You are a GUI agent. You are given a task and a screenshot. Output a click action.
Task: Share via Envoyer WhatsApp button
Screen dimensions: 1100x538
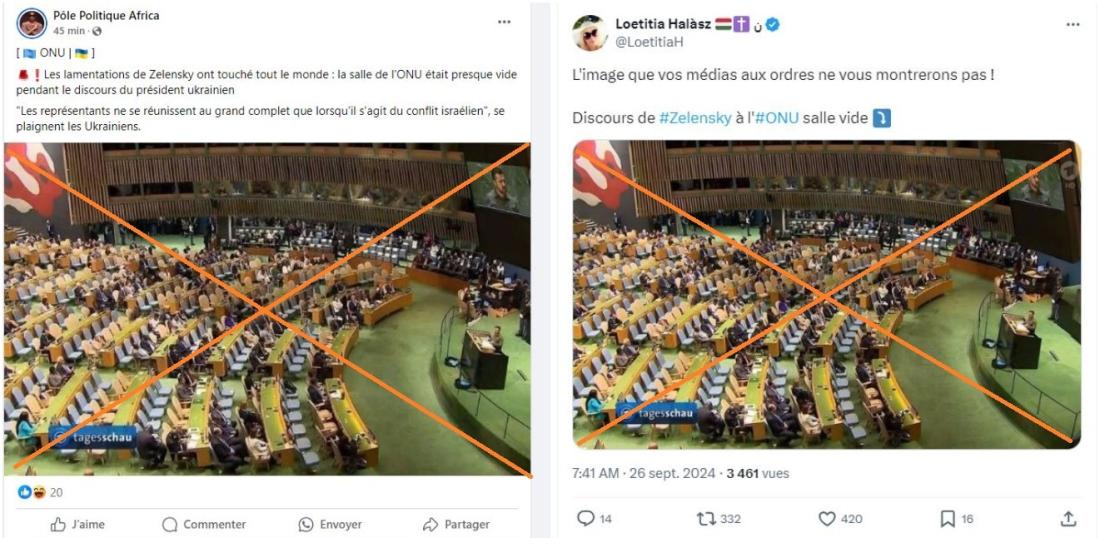tap(330, 524)
